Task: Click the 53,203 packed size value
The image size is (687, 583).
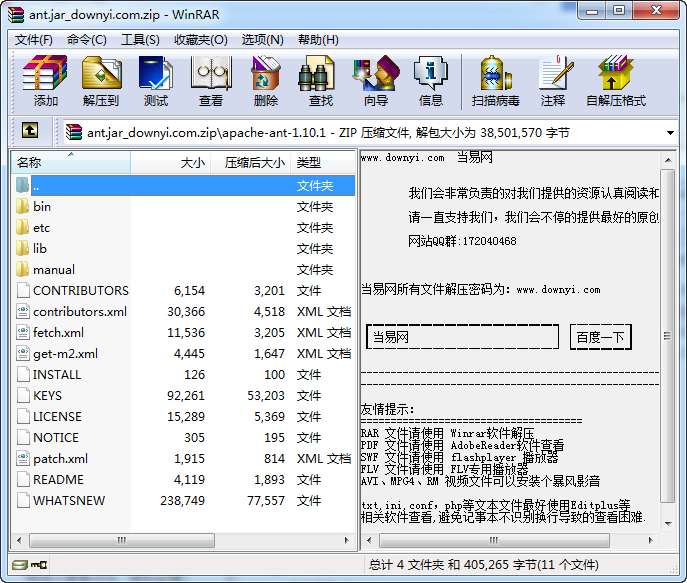Action: coord(266,396)
